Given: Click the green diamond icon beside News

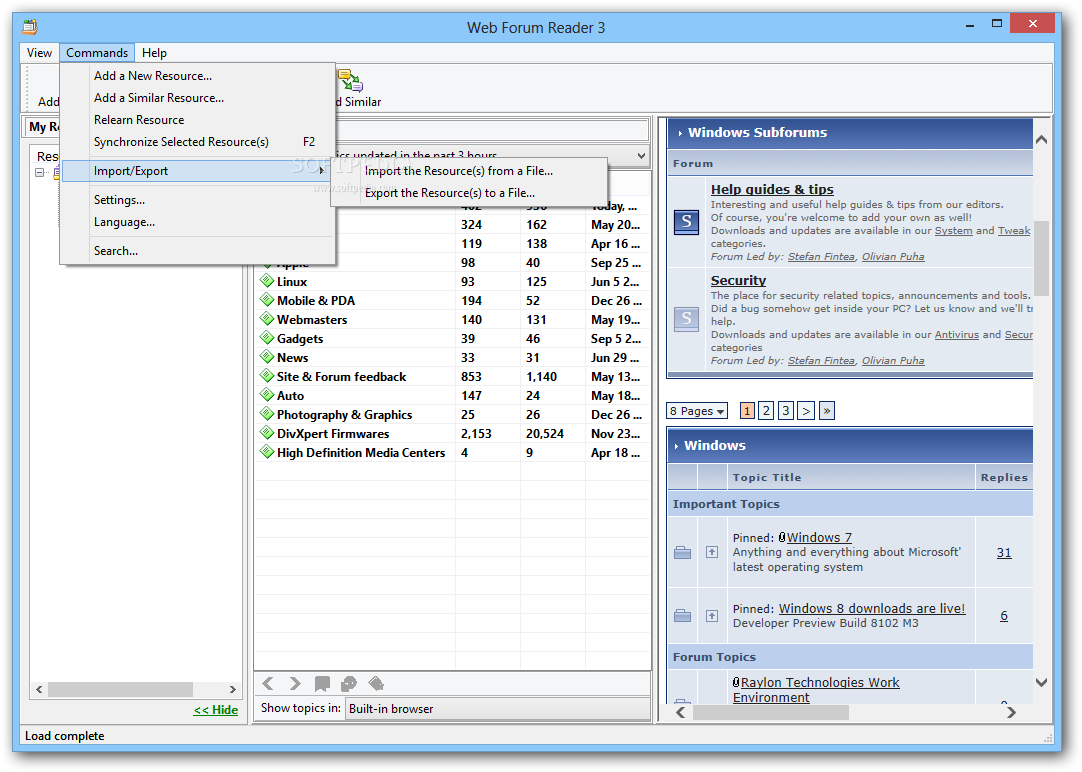Looking at the screenshot, I should pos(266,357).
